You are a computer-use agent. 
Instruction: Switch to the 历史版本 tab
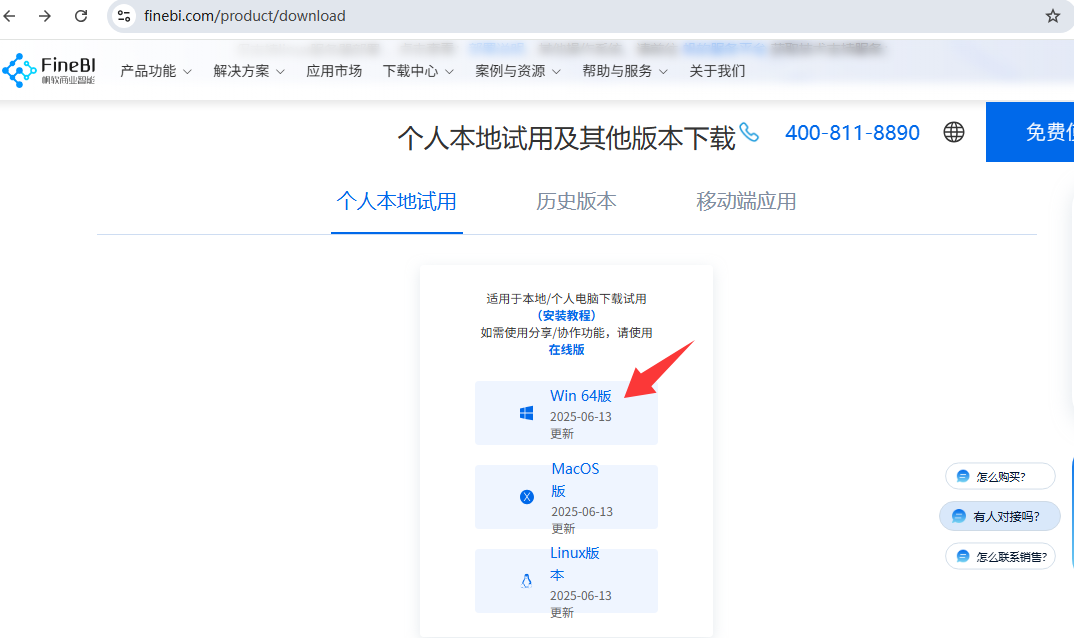(576, 201)
